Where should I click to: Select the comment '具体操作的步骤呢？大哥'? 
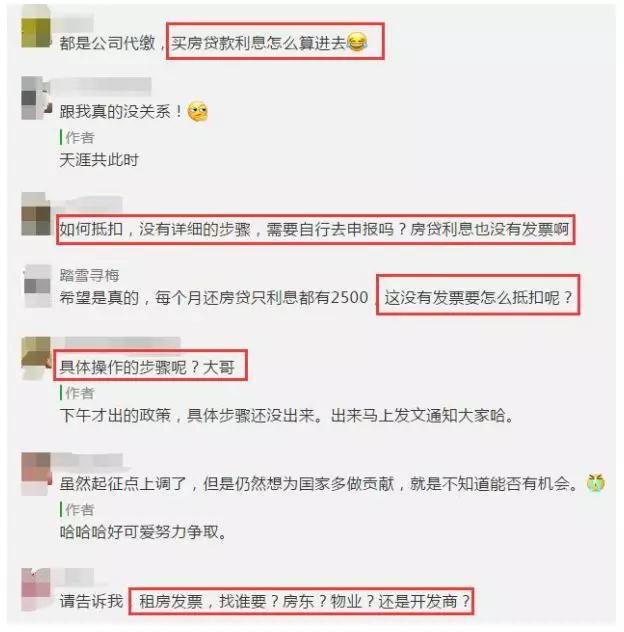point(150,366)
